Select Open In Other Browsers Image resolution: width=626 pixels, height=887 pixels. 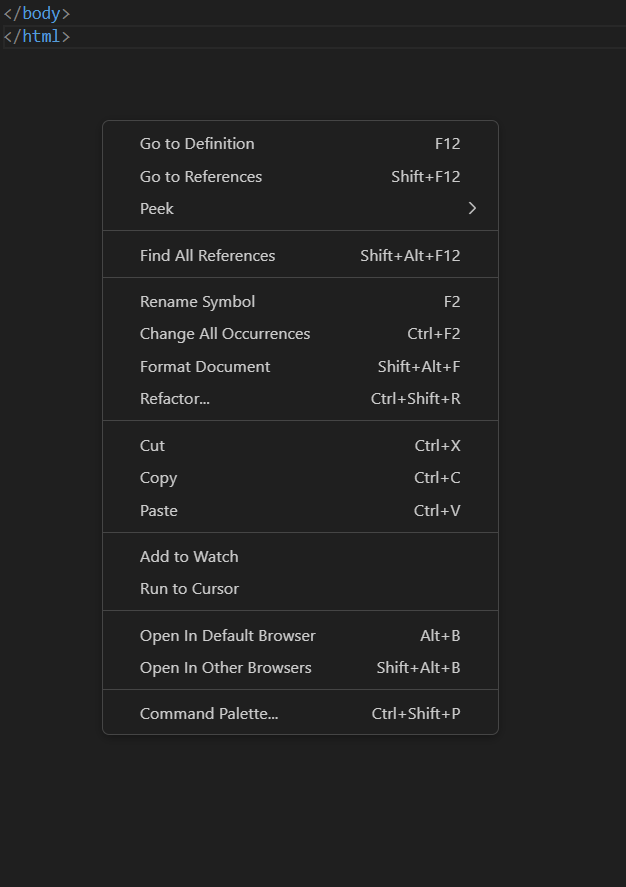300,668
